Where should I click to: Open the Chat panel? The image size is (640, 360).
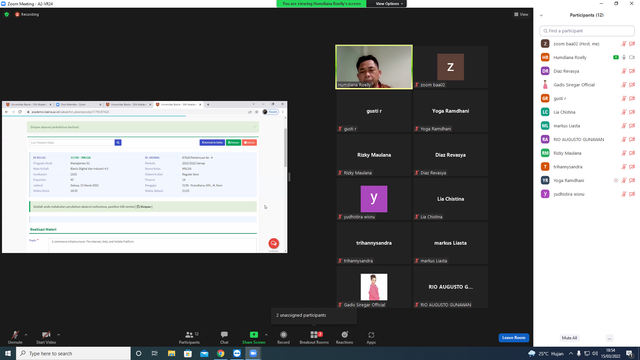coord(224,337)
